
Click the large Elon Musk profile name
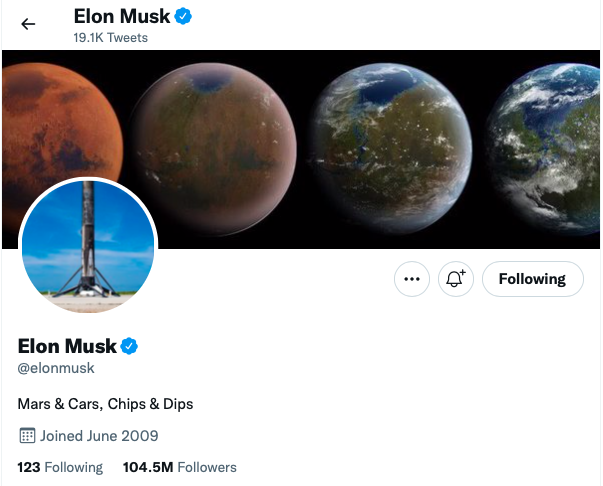[x=67, y=347]
